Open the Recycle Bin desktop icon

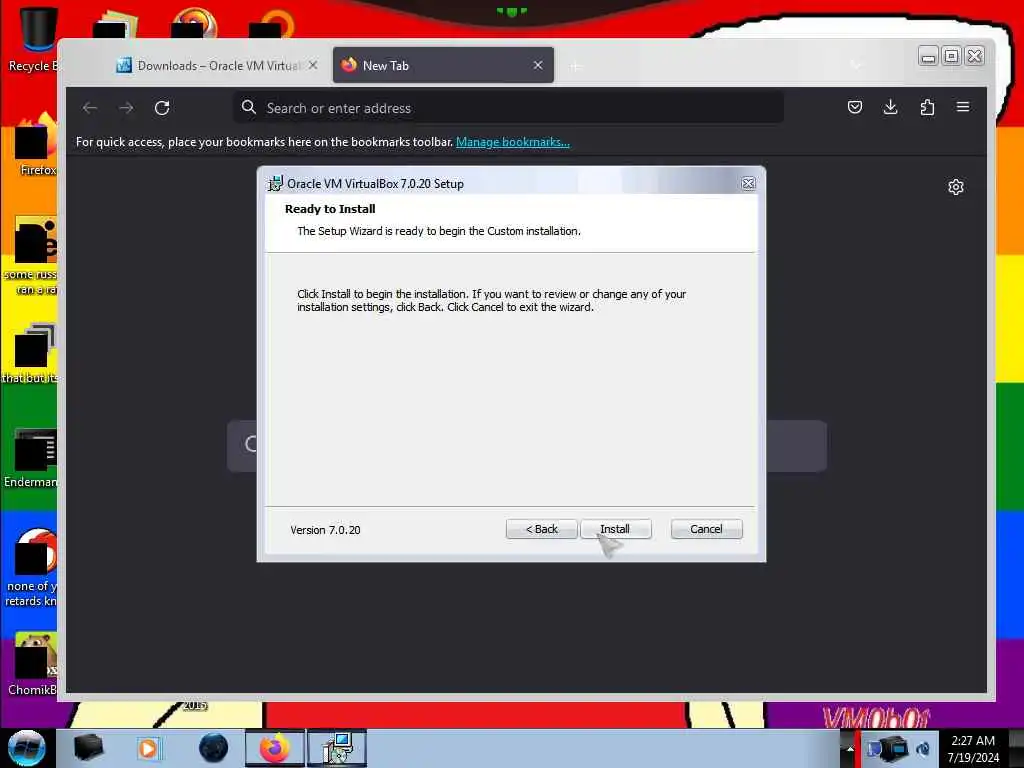click(x=33, y=39)
